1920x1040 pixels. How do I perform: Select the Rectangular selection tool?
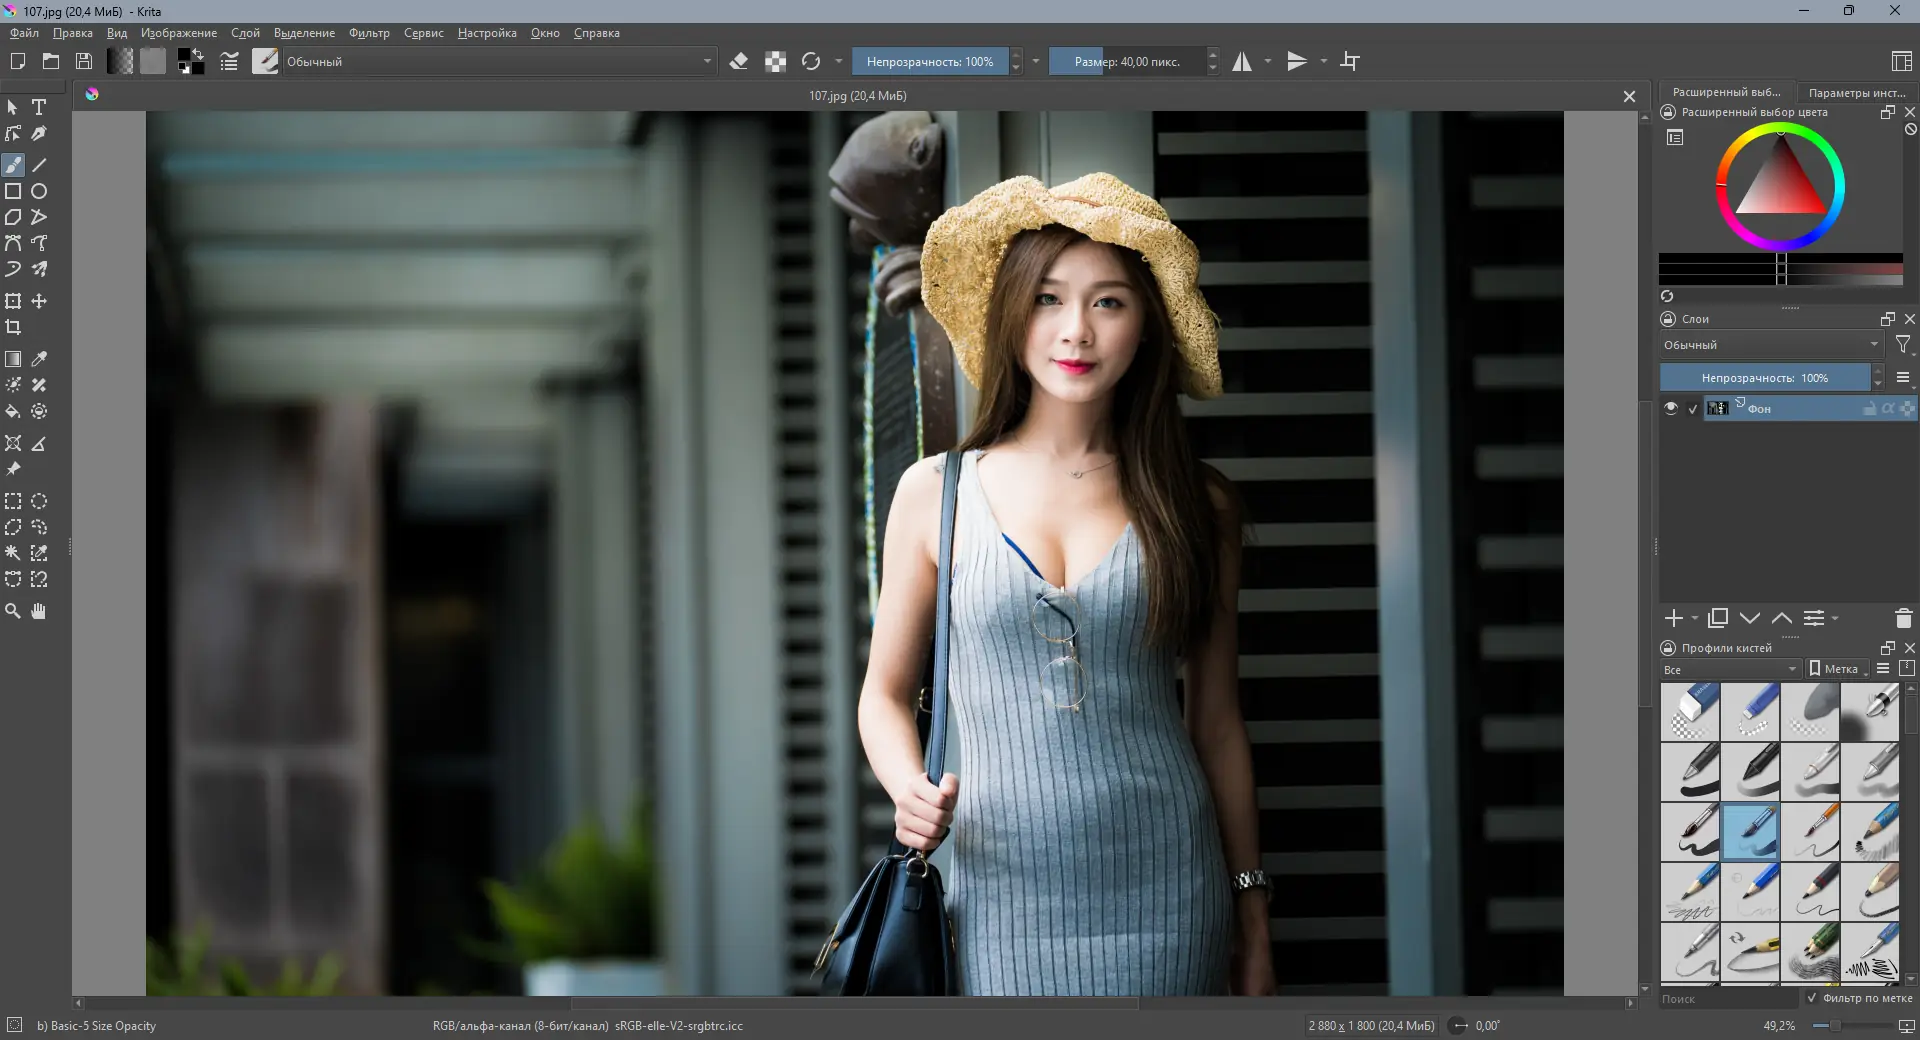click(13, 501)
